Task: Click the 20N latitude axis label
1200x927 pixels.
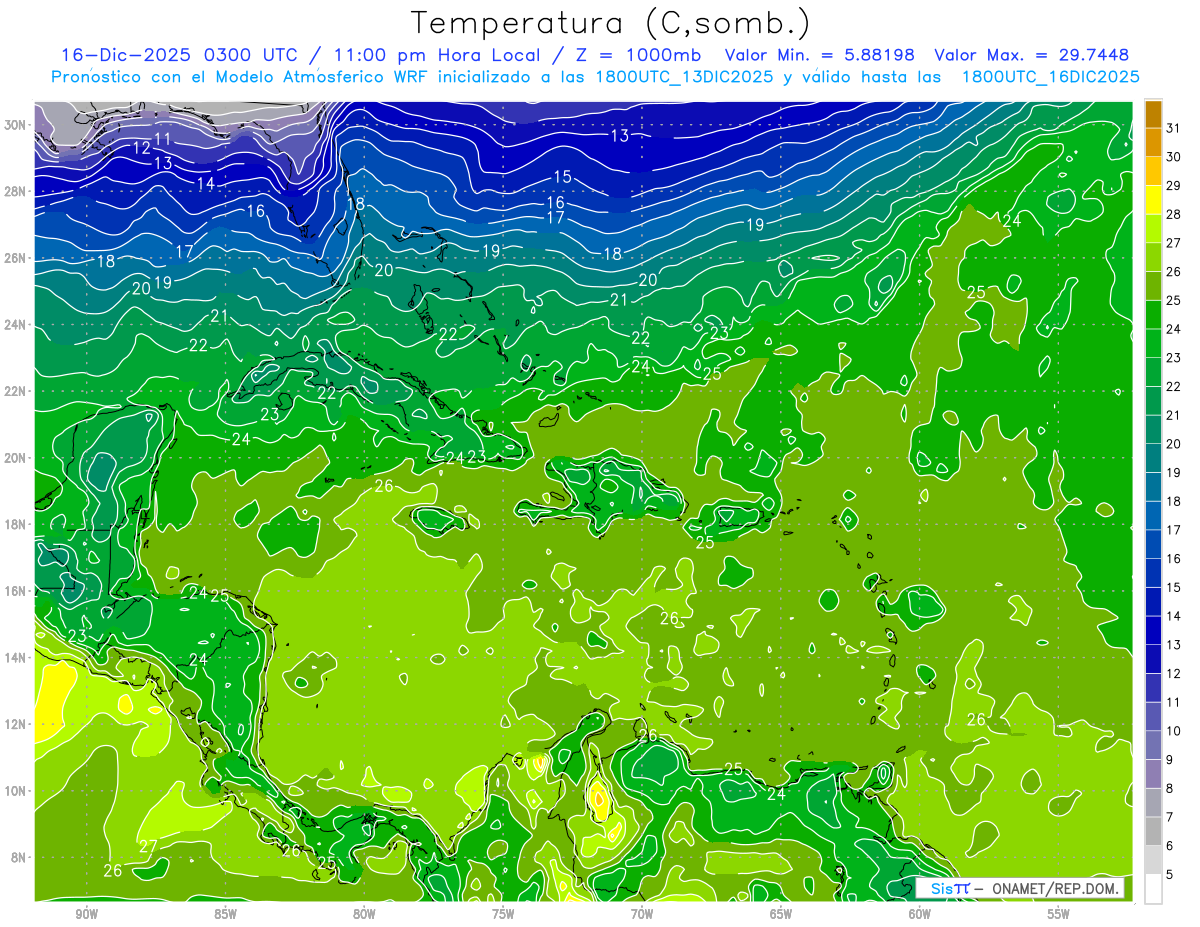Action: pyautogui.click(x=17, y=458)
